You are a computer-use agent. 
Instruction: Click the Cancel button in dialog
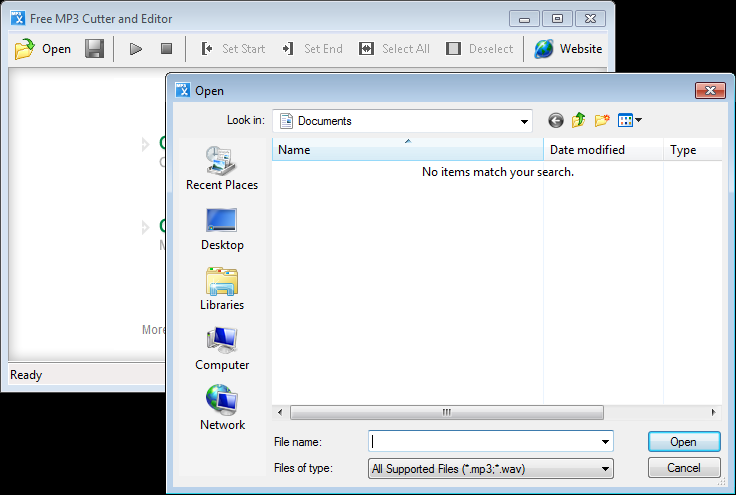pos(683,468)
